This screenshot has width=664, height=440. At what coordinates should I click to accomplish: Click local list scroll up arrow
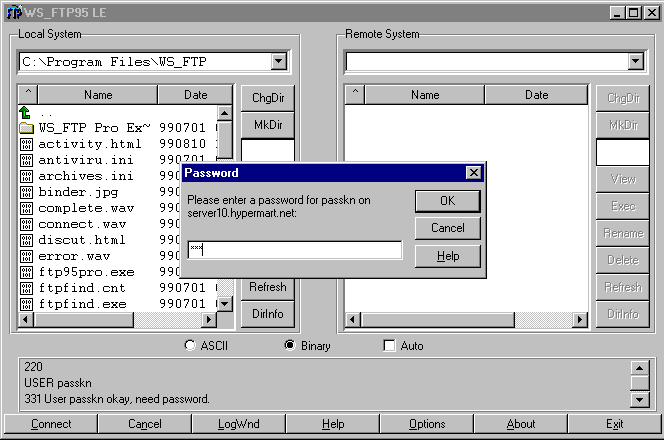(224, 113)
